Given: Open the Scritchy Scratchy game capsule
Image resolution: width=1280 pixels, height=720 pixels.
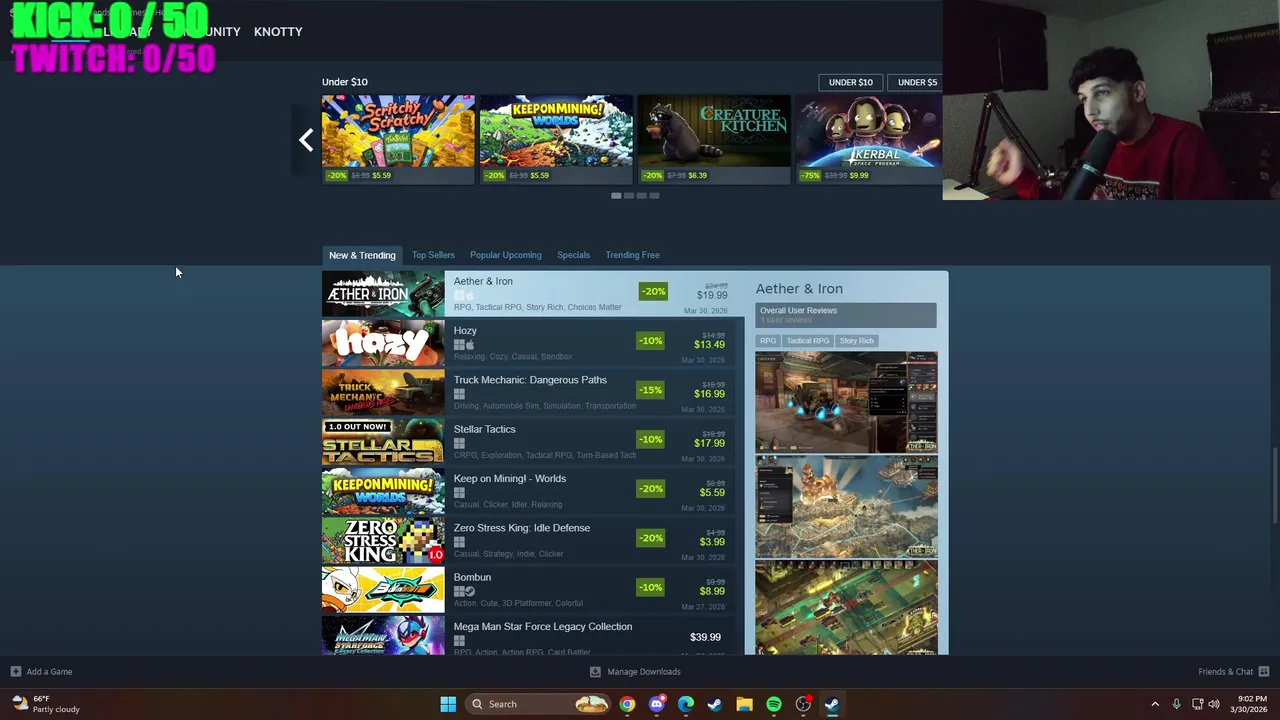Looking at the screenshot, I should pos(398,139).
